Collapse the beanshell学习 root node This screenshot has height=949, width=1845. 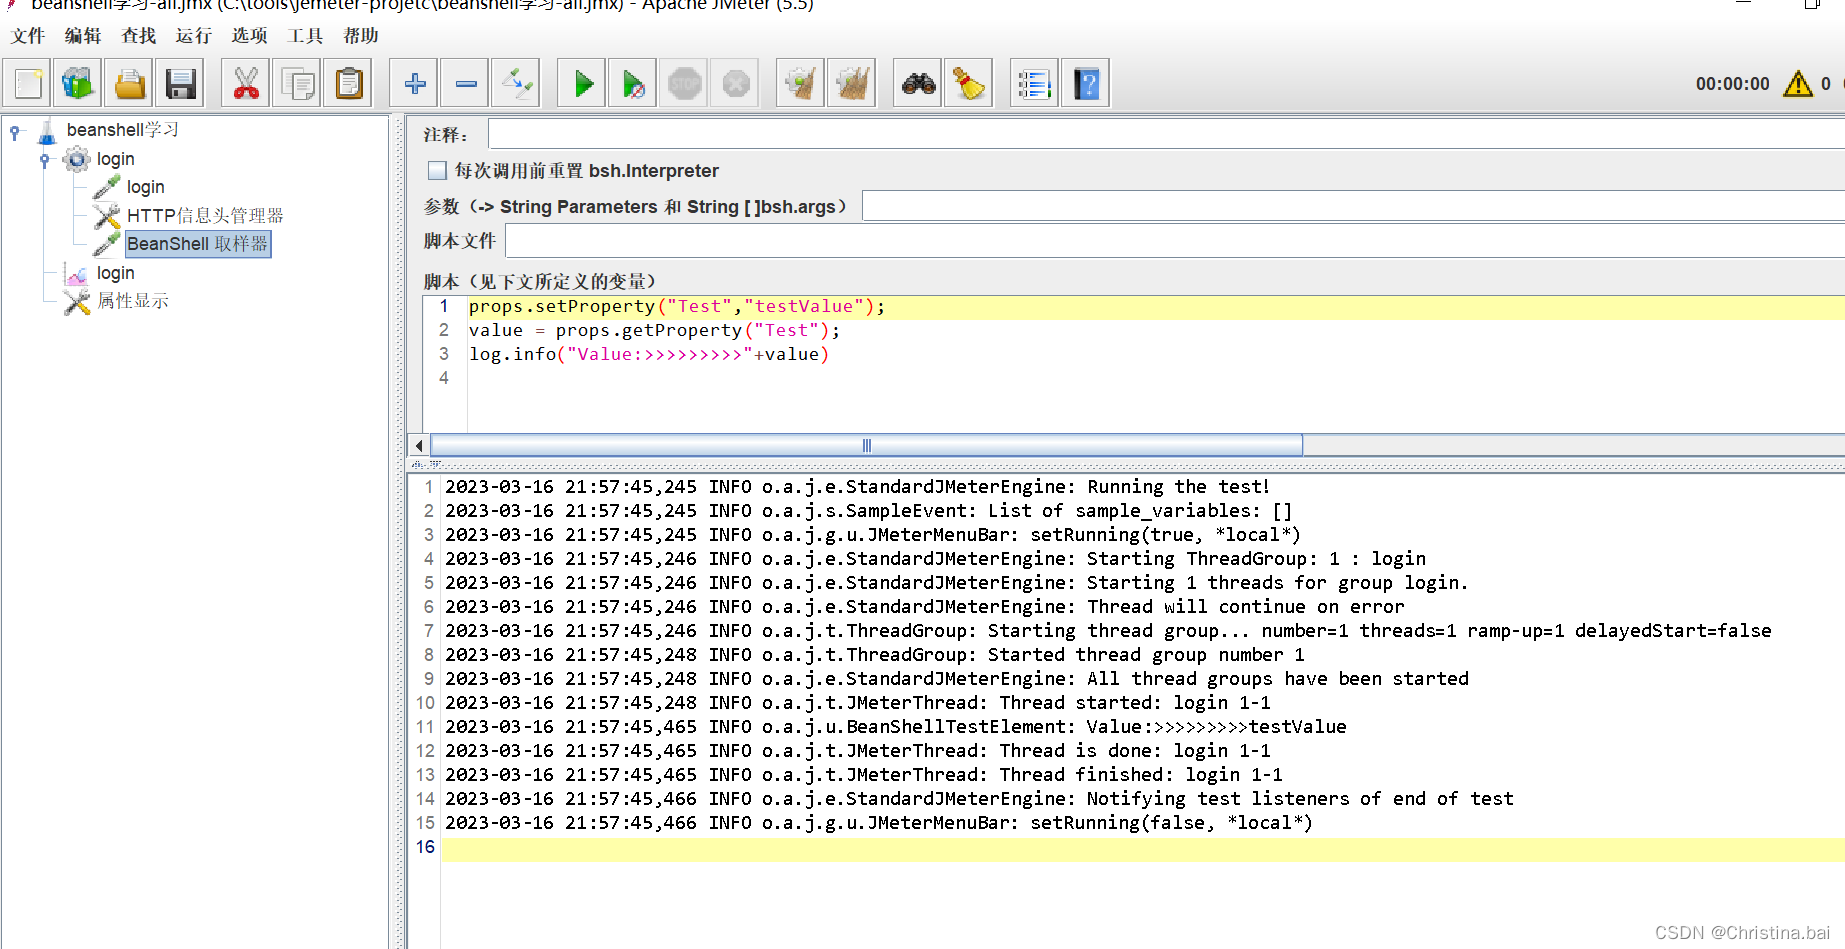tap(14, 130)
